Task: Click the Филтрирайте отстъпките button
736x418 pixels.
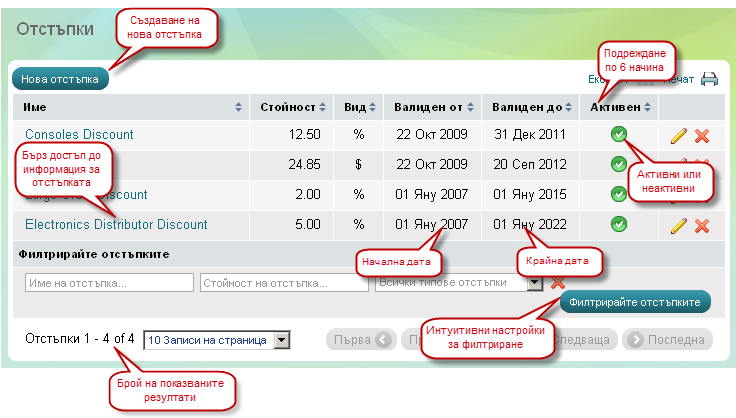Action: click(x=636, y=301)
